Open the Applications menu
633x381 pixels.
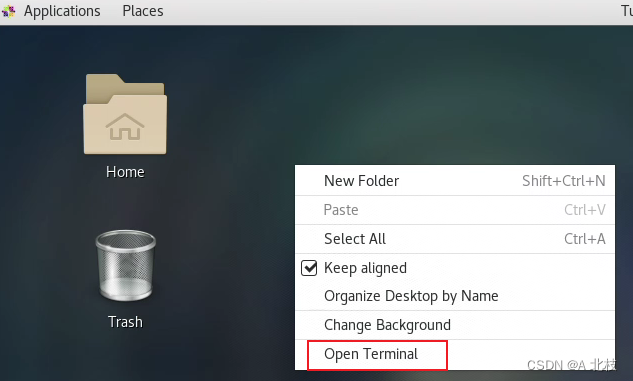coord(62,11)
